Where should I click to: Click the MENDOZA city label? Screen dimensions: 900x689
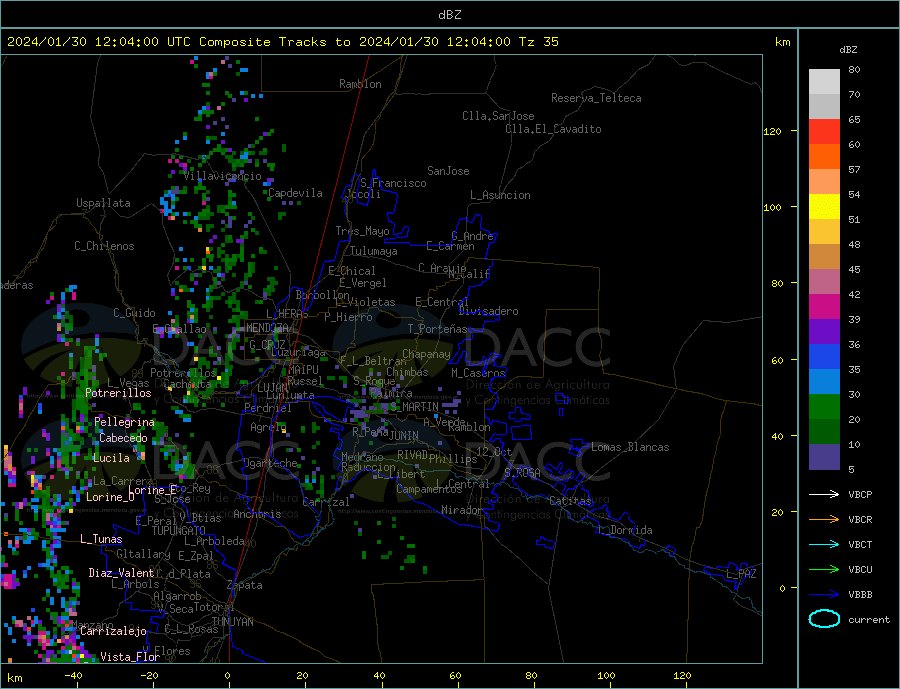pos(268,328)
